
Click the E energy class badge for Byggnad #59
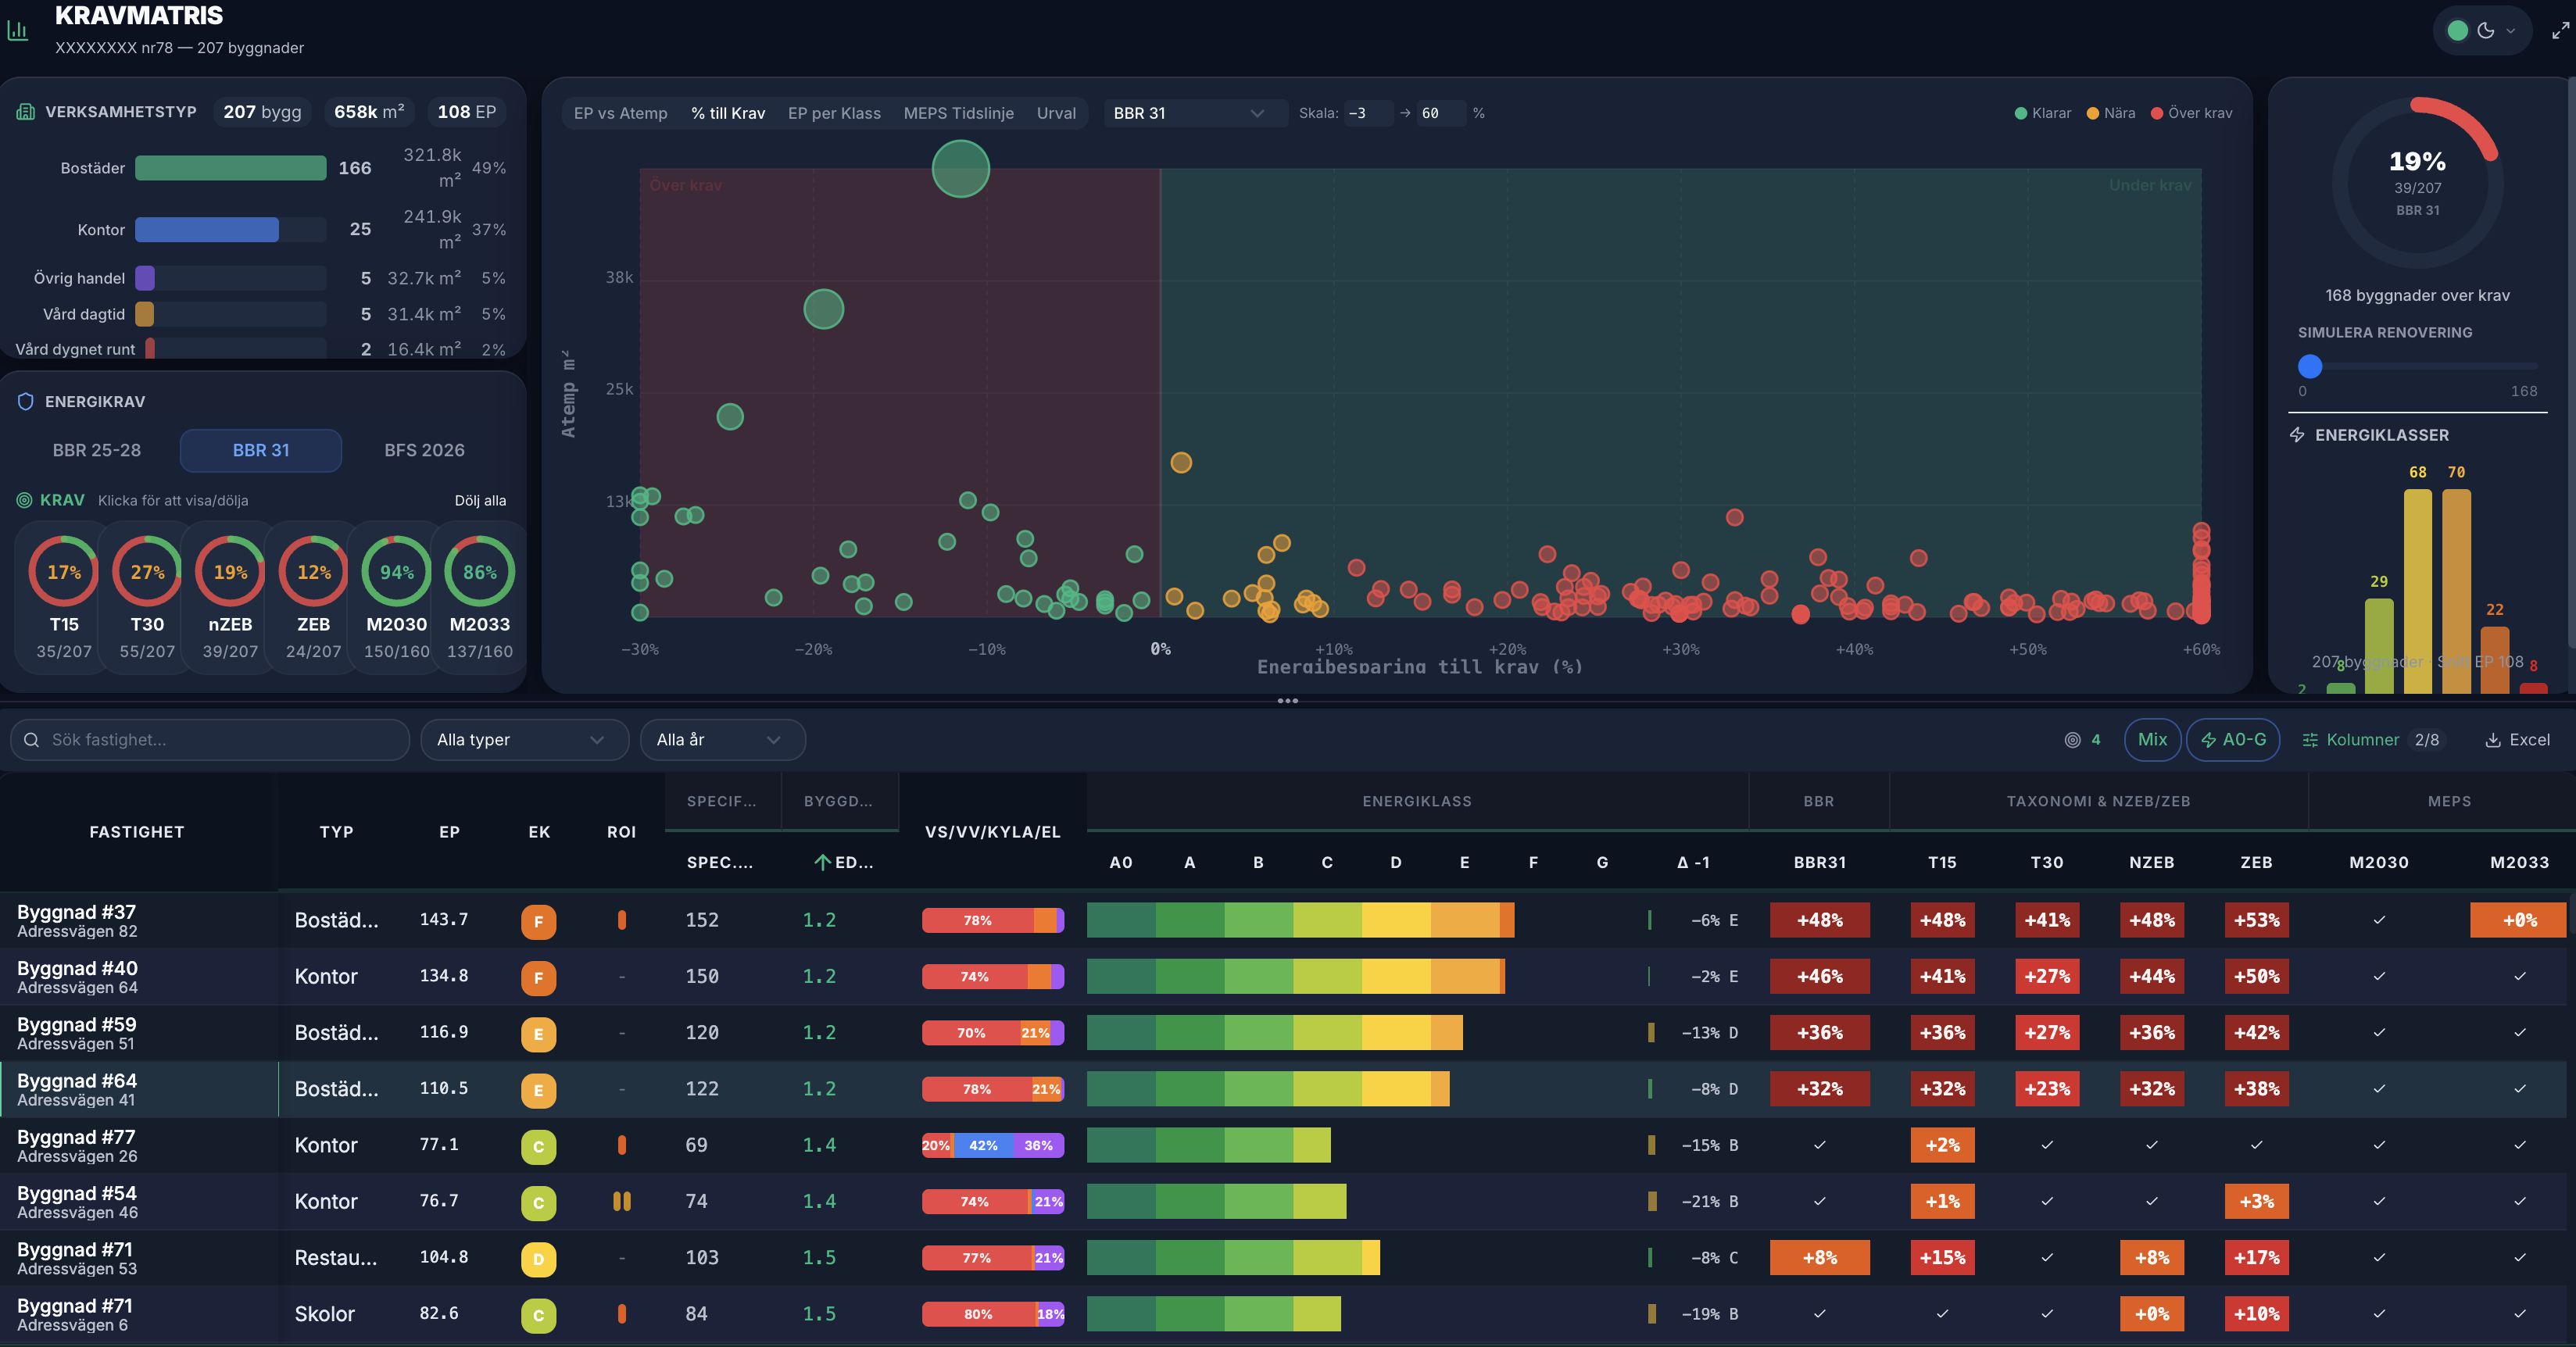pos(538,1034)
